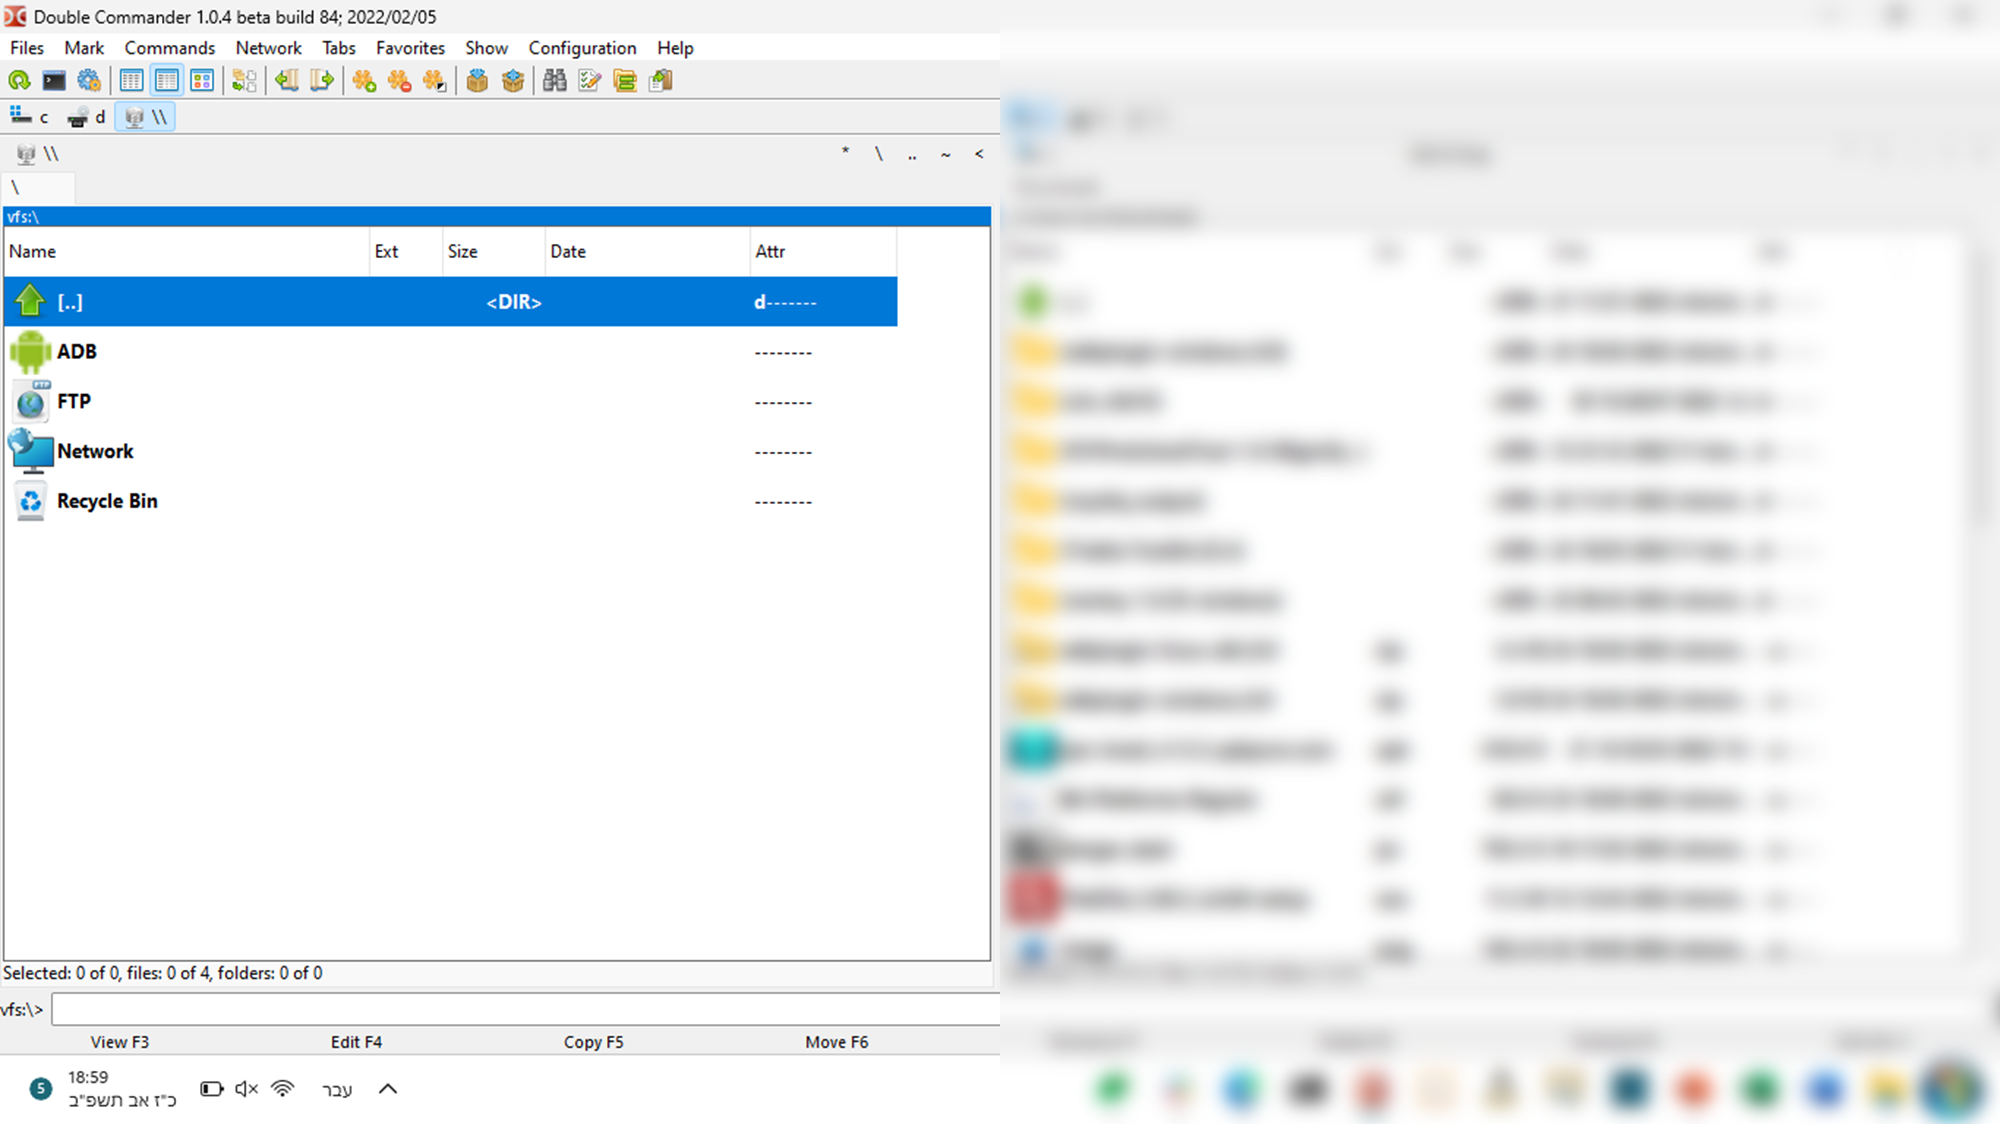2000x1124 pixels.
Task: Click the Invert selection asterisk icon
Action: (434, 81)
